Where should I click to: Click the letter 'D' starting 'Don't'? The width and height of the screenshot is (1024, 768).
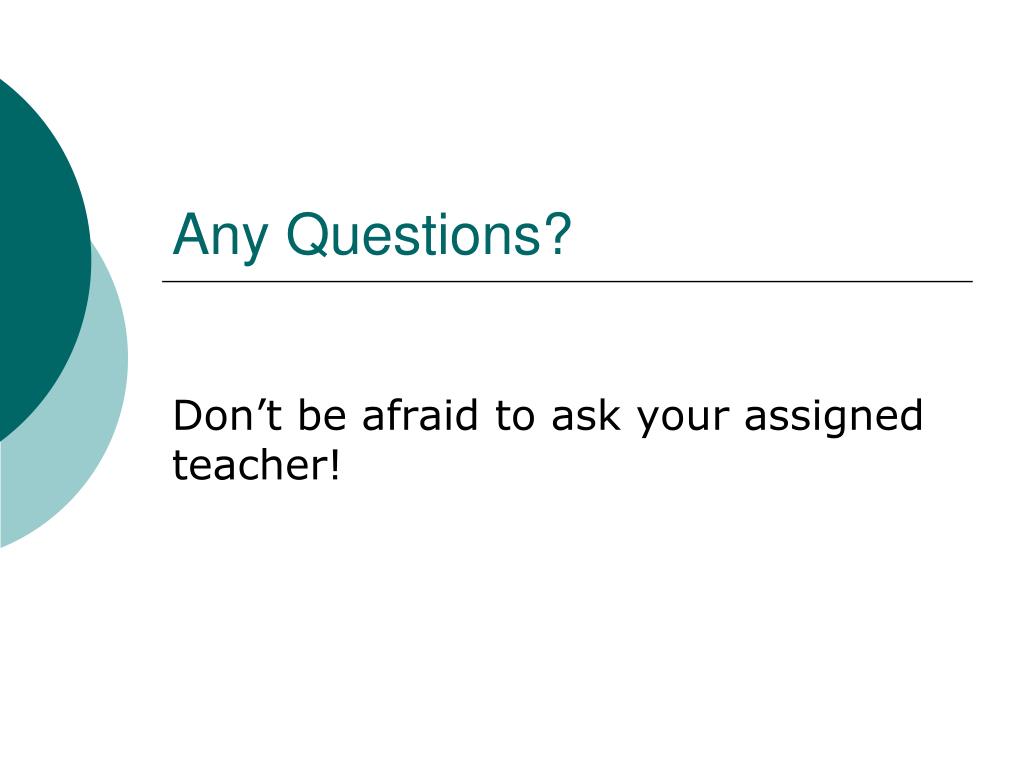pos(187,415)
